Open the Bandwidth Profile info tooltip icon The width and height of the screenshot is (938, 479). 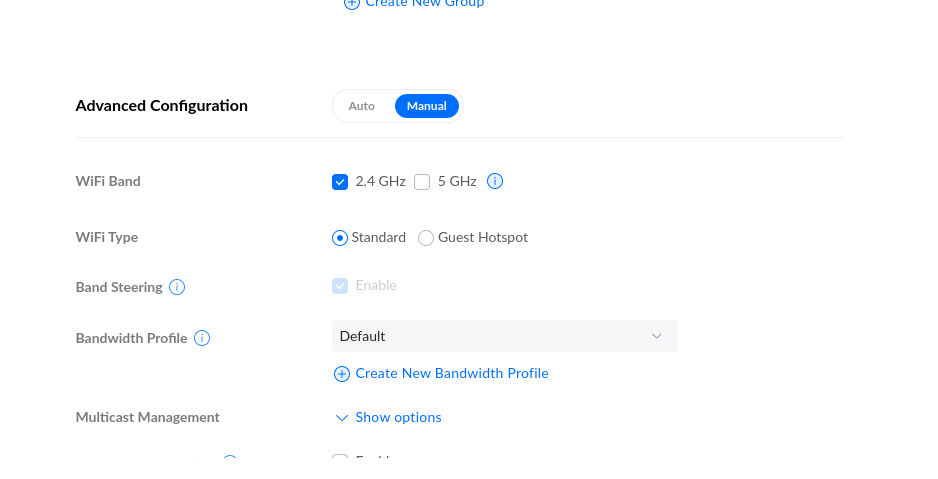pyautogui.click(x=202, y=338)
